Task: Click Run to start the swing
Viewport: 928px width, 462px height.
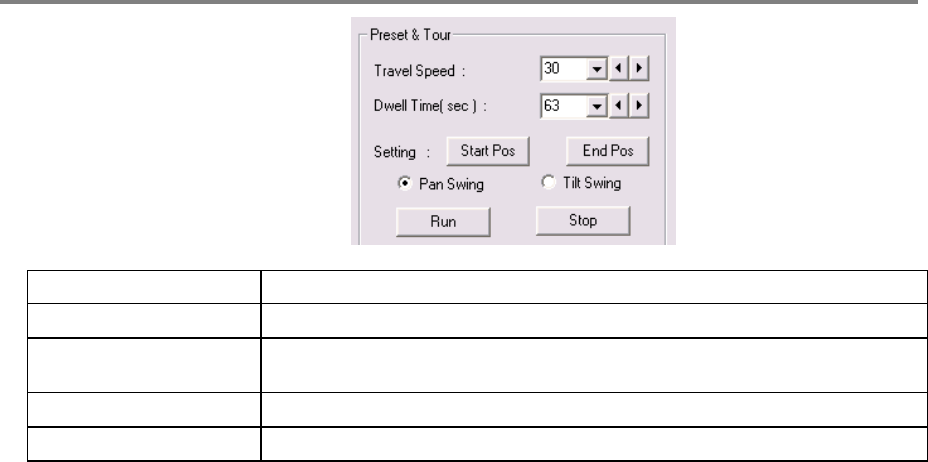Action: click(442, 221)
